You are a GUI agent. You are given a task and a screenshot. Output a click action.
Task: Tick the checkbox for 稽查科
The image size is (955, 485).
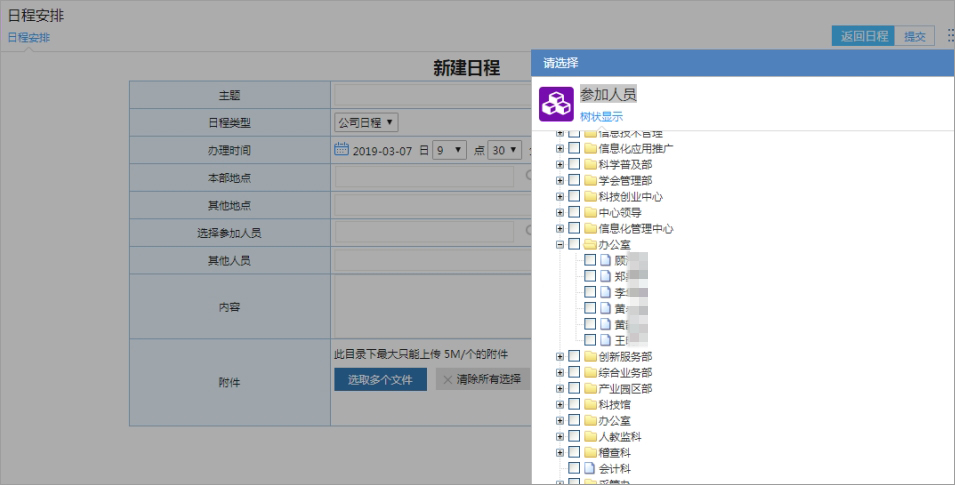[574, 453]
